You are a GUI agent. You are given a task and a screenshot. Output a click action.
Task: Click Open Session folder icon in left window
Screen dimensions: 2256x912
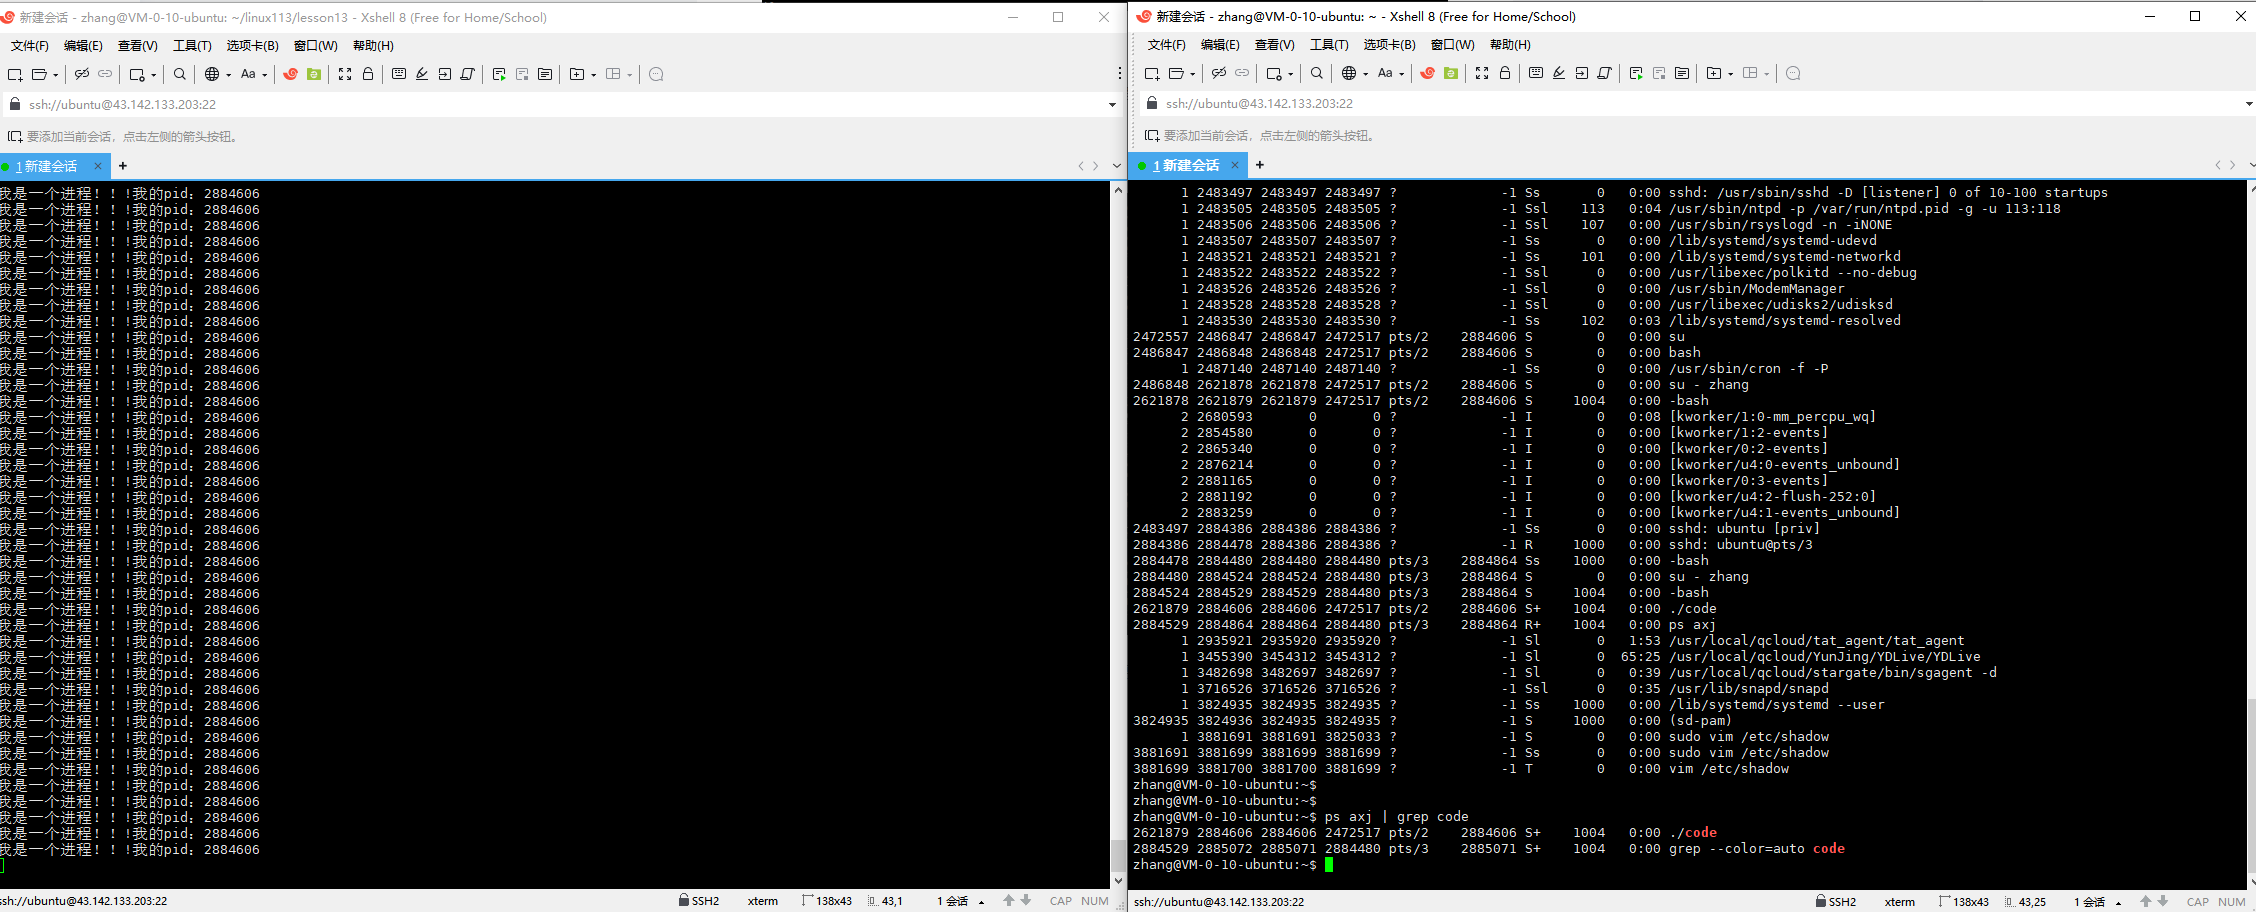pos(39,74)
